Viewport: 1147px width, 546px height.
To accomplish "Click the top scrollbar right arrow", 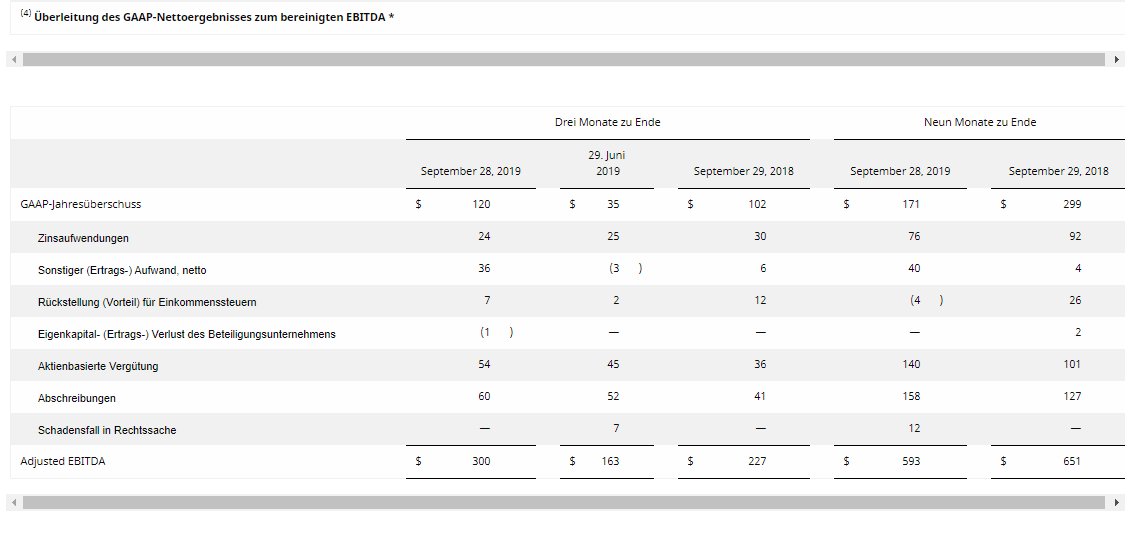I will coord(1117,59).
